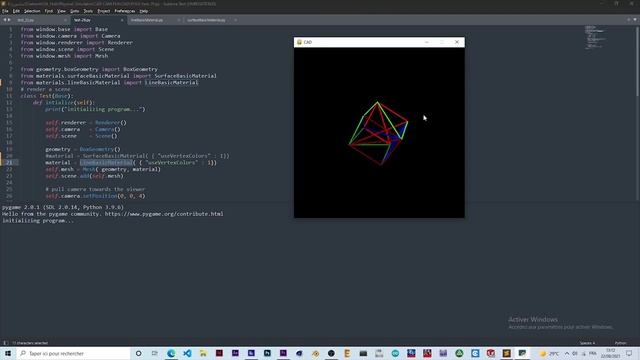Click the wireframe cube in CAD window
The image size is (640, 360).
pos(379,133)
